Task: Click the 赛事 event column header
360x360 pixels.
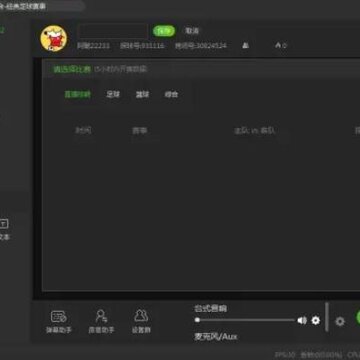Action: [x=139, y=131]
